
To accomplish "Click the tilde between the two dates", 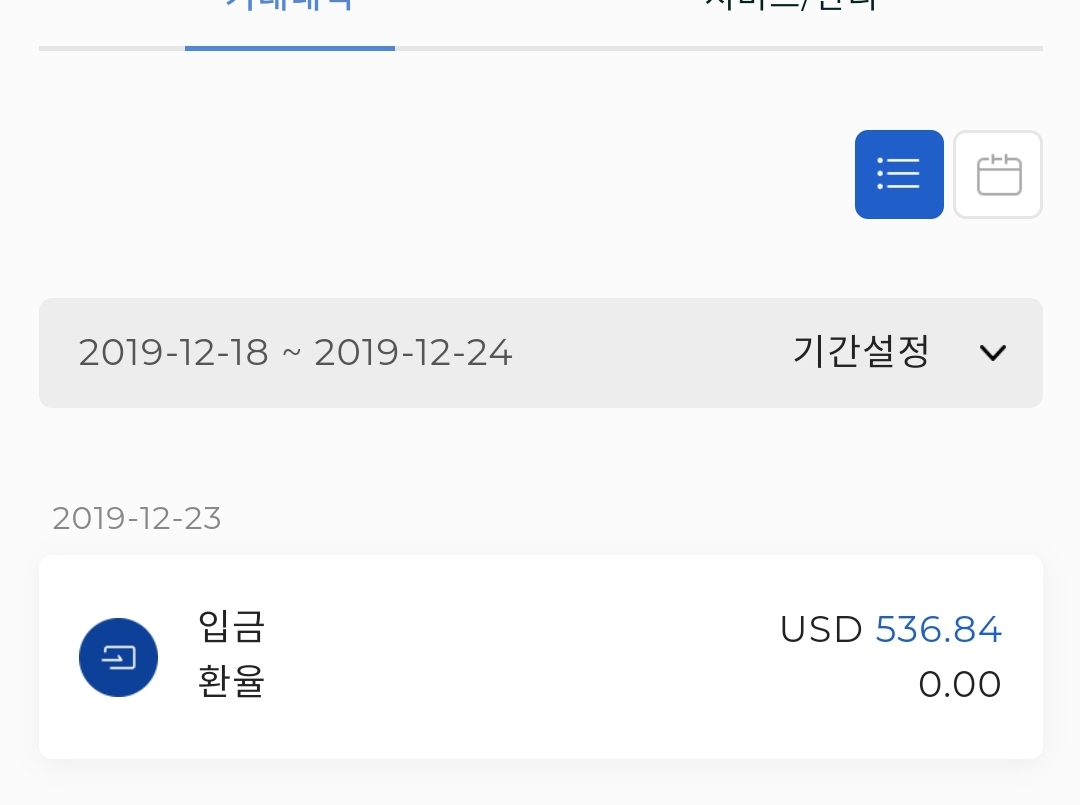I will point(291,353).
